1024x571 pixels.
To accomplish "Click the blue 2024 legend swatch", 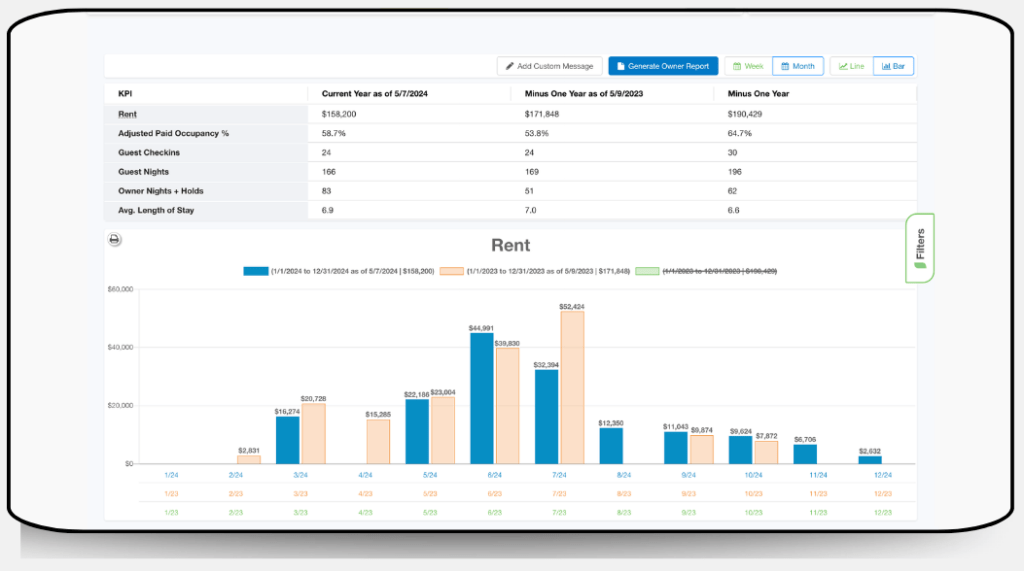I will (x=255, y=271).
